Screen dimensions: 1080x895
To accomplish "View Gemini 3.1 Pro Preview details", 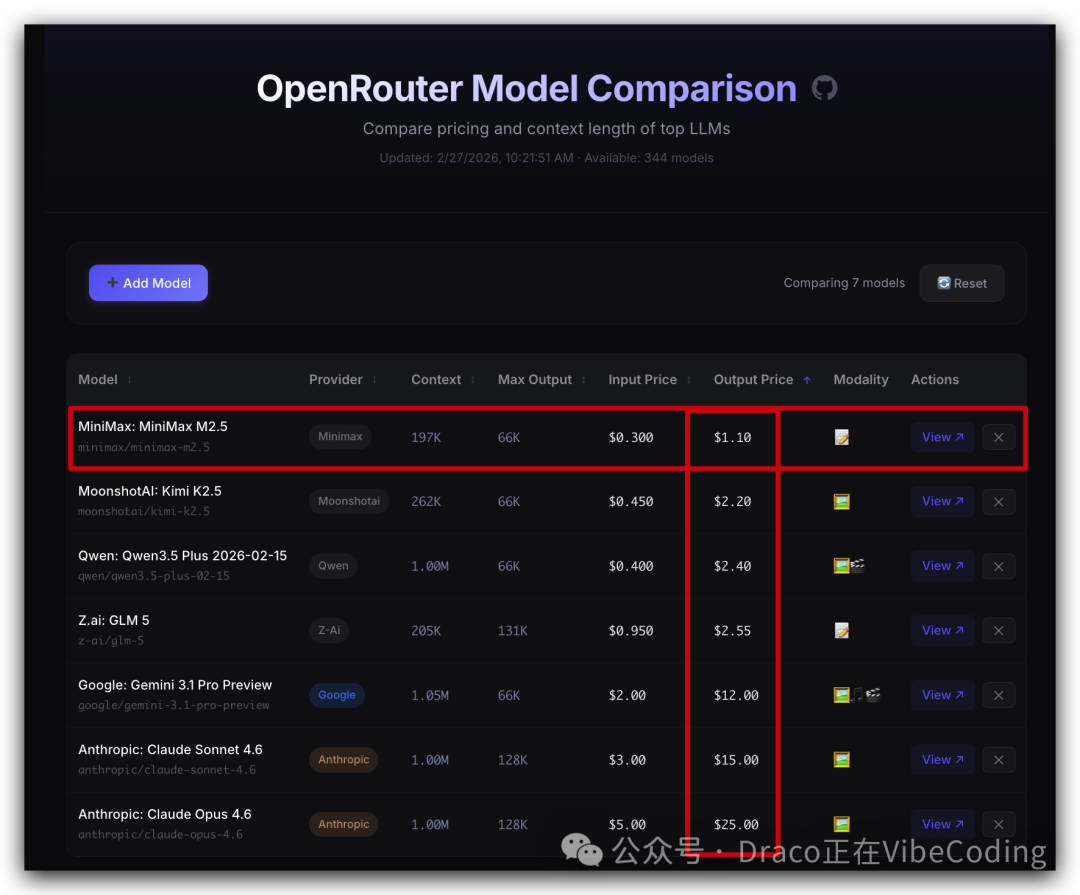I will 942,695.
